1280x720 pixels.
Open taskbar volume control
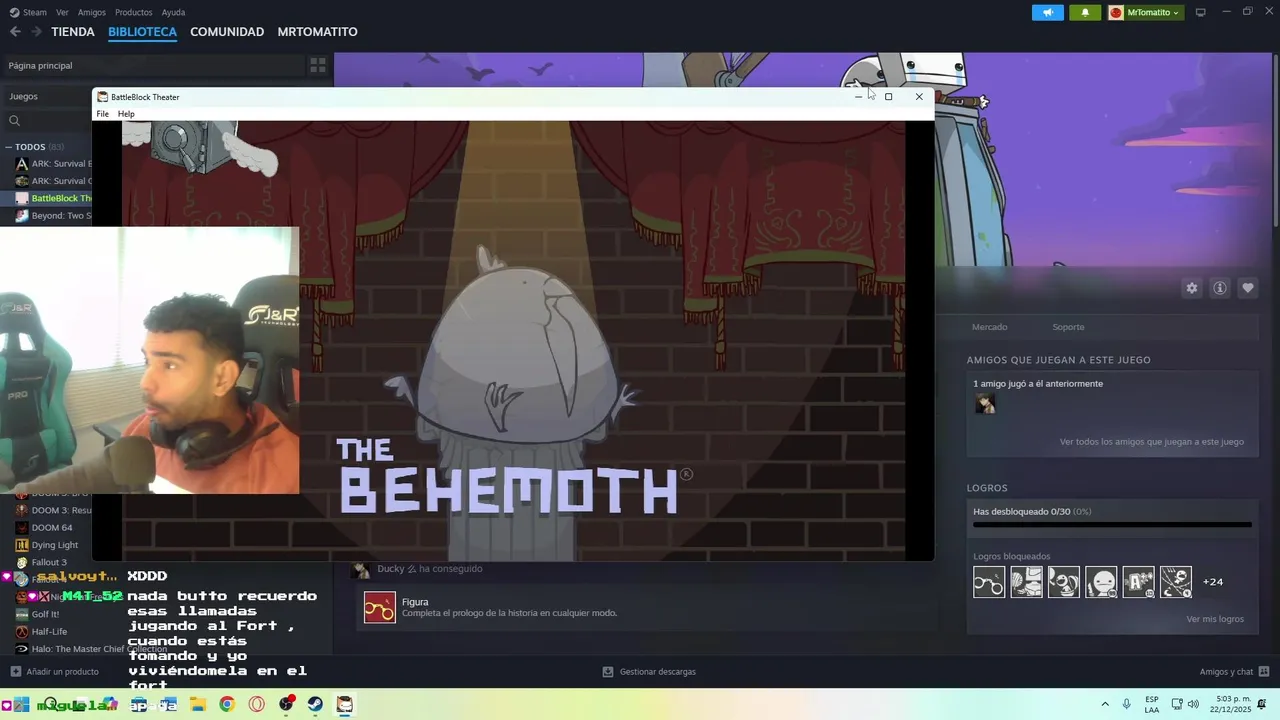1193,705
